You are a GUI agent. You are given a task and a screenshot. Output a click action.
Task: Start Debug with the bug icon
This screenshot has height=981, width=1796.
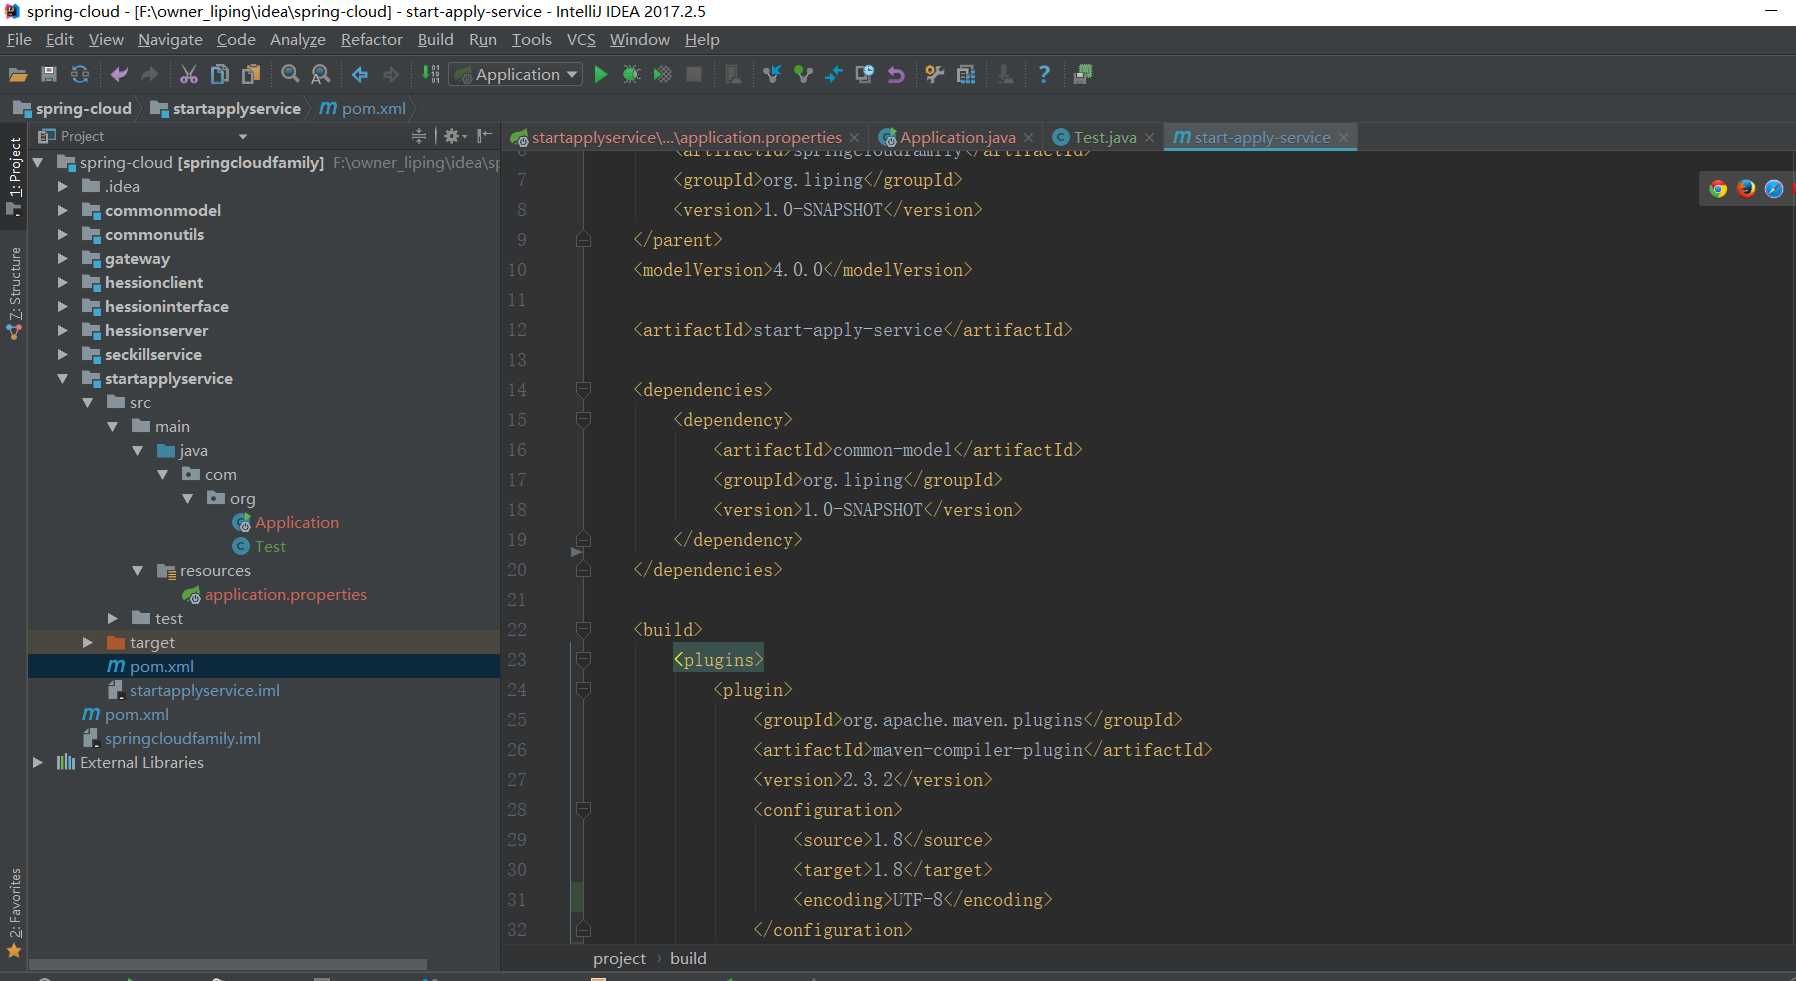632,74
